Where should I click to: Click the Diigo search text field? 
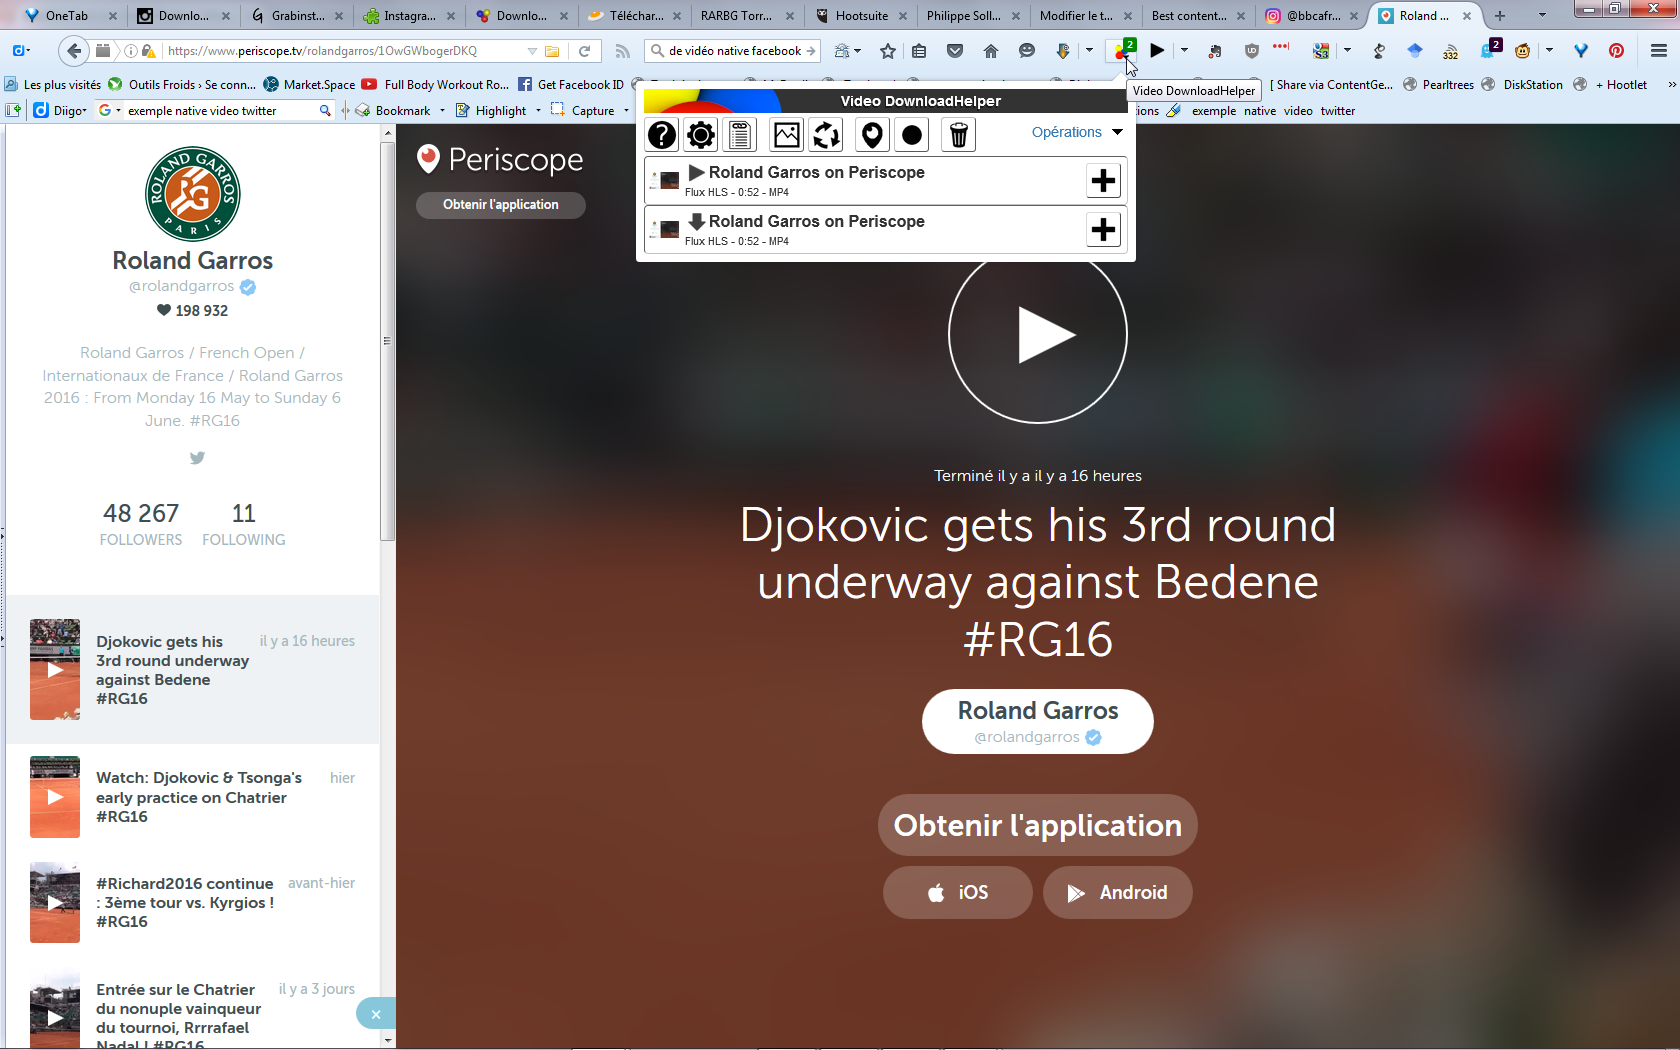220,111
